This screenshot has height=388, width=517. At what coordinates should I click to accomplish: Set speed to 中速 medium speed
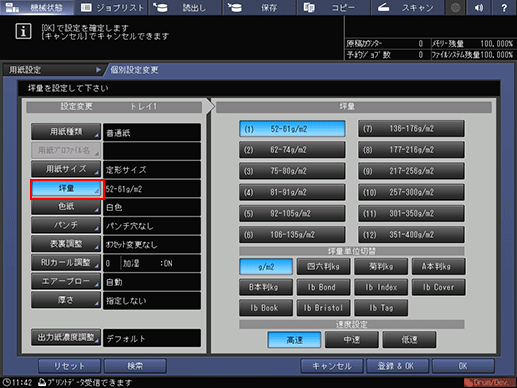[352, 340]
